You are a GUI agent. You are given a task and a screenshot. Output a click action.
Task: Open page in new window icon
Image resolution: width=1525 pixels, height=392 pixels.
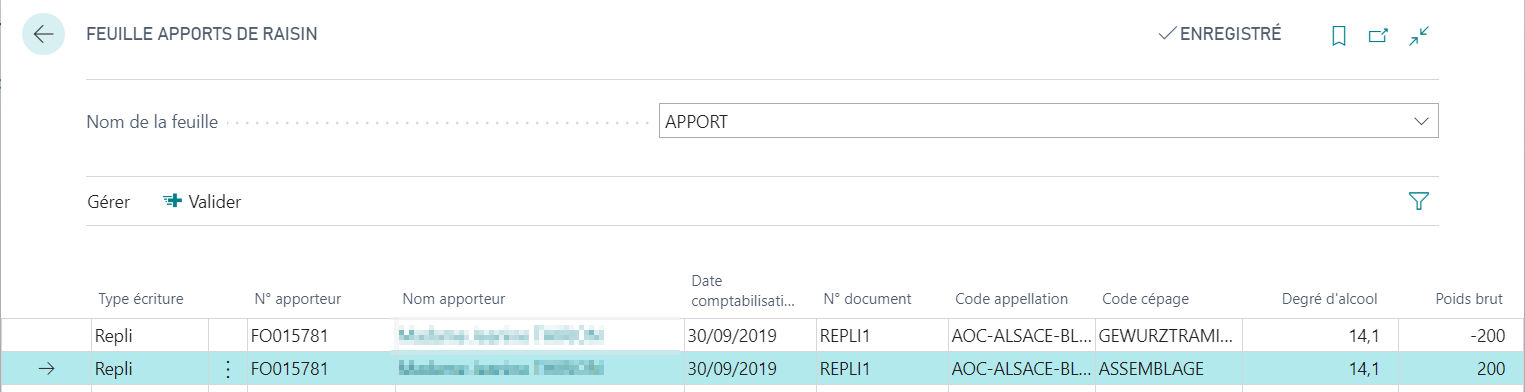pos(1378,36)
